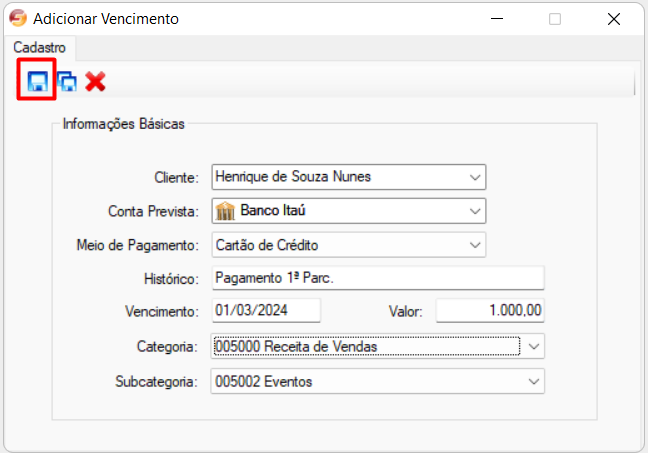Open the Meio de Pagamento dropdown arrow
This screenshot has width=648, height=453.
(x=474, y=244)
